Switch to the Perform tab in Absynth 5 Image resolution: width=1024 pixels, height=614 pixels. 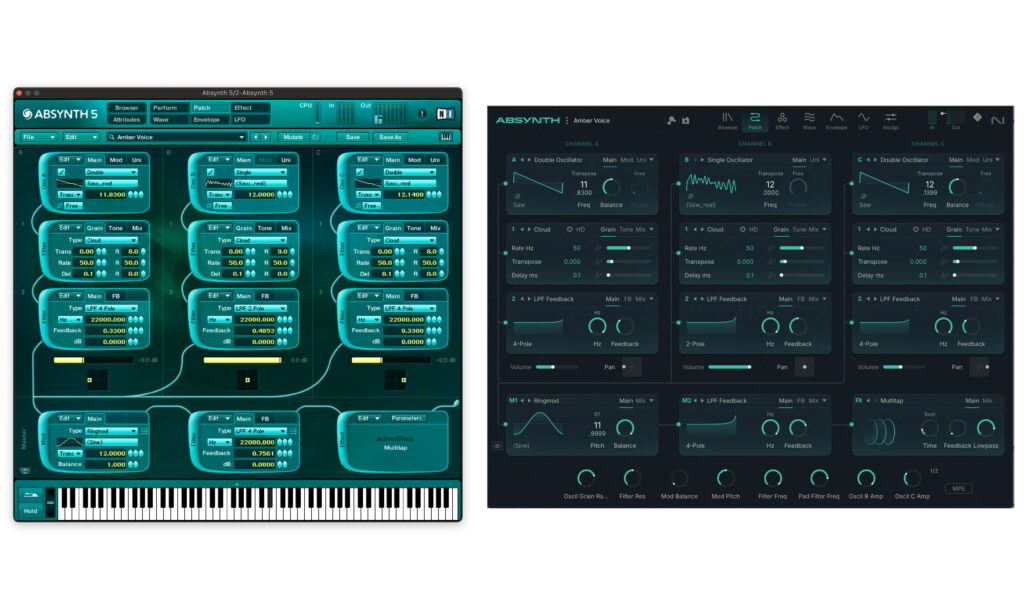coord(164,108)
